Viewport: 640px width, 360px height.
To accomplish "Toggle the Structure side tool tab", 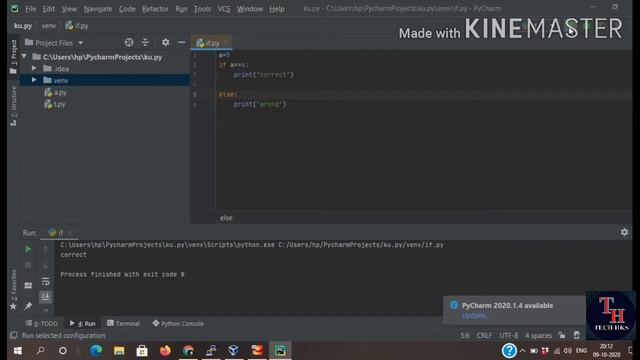I will pyautogui.click(x=13, y=105).
